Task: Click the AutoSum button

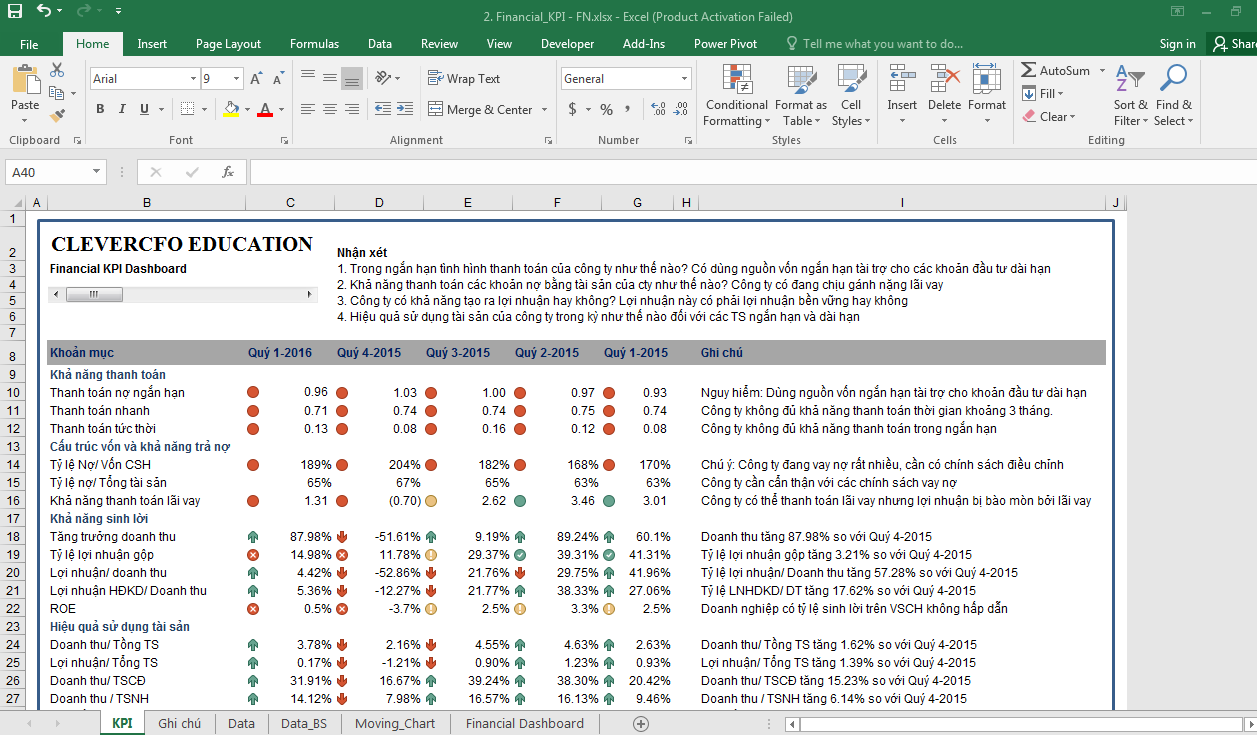Action: click(1055, 71)
